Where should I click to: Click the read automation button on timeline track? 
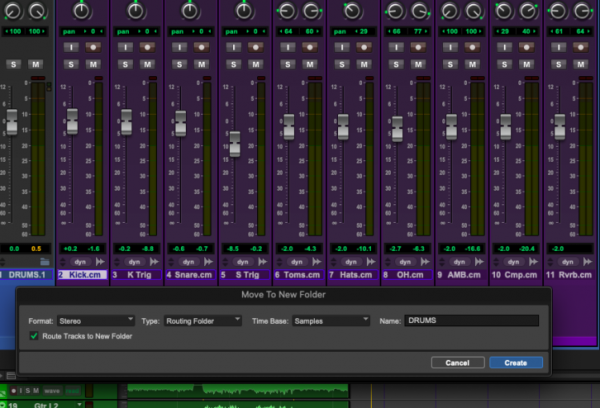pyautogui.click(x=72, y=390)
